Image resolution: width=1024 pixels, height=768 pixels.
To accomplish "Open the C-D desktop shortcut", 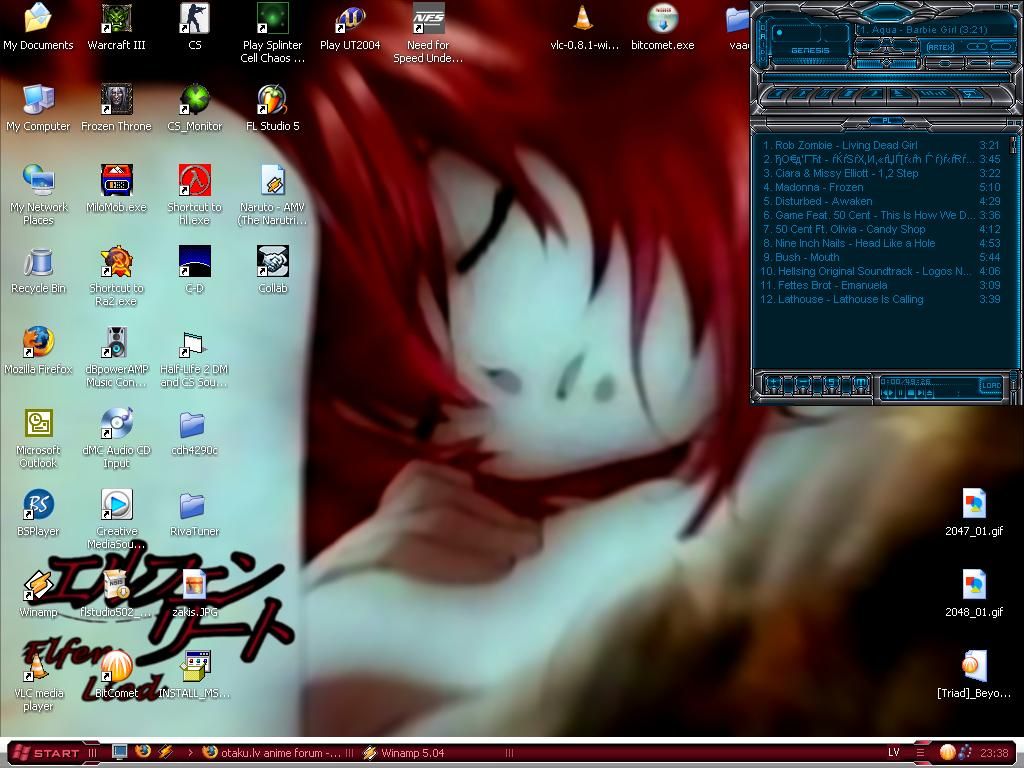I will 195,270.
